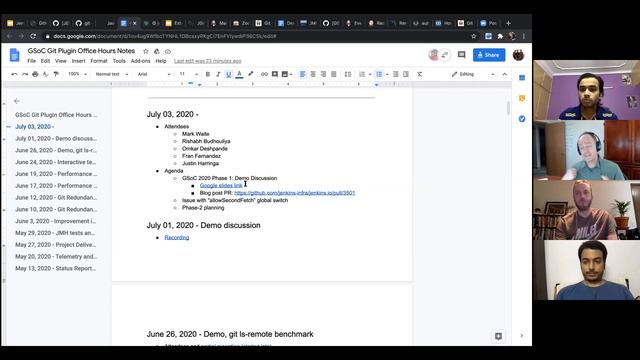This screenshot has height=360, width=640.
Task: Open Google Tasks side panel icon
Action: coord(522,119)
